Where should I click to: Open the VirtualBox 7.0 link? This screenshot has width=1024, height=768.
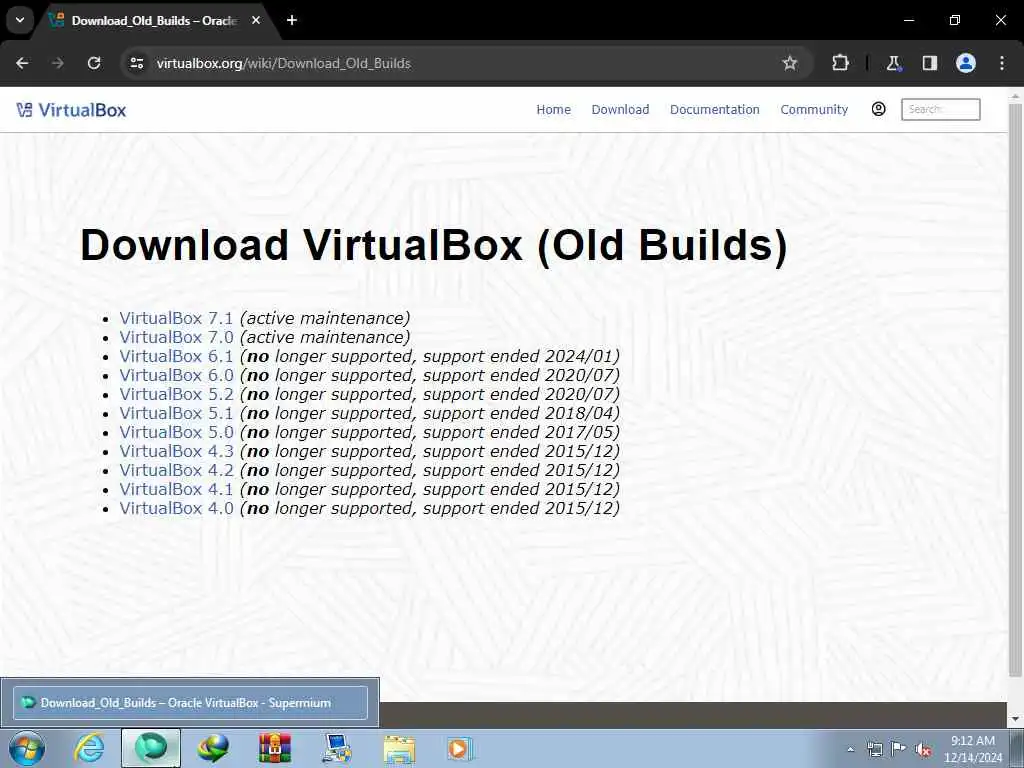(176, 337)
